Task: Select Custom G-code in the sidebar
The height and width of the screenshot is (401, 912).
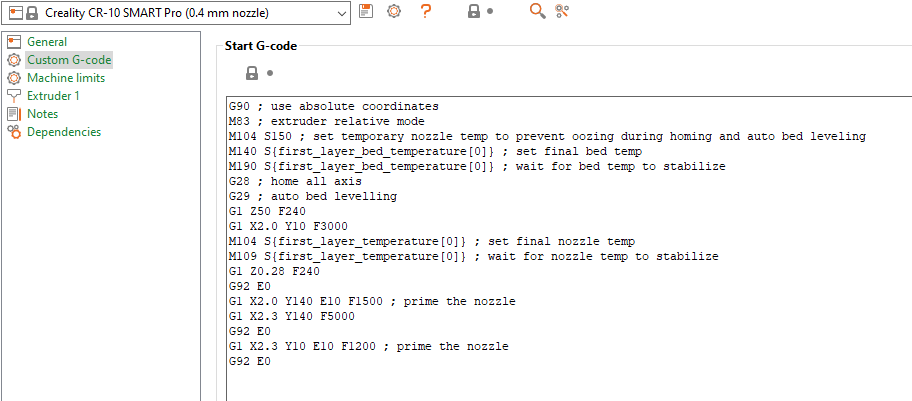Action: [62, 60]
